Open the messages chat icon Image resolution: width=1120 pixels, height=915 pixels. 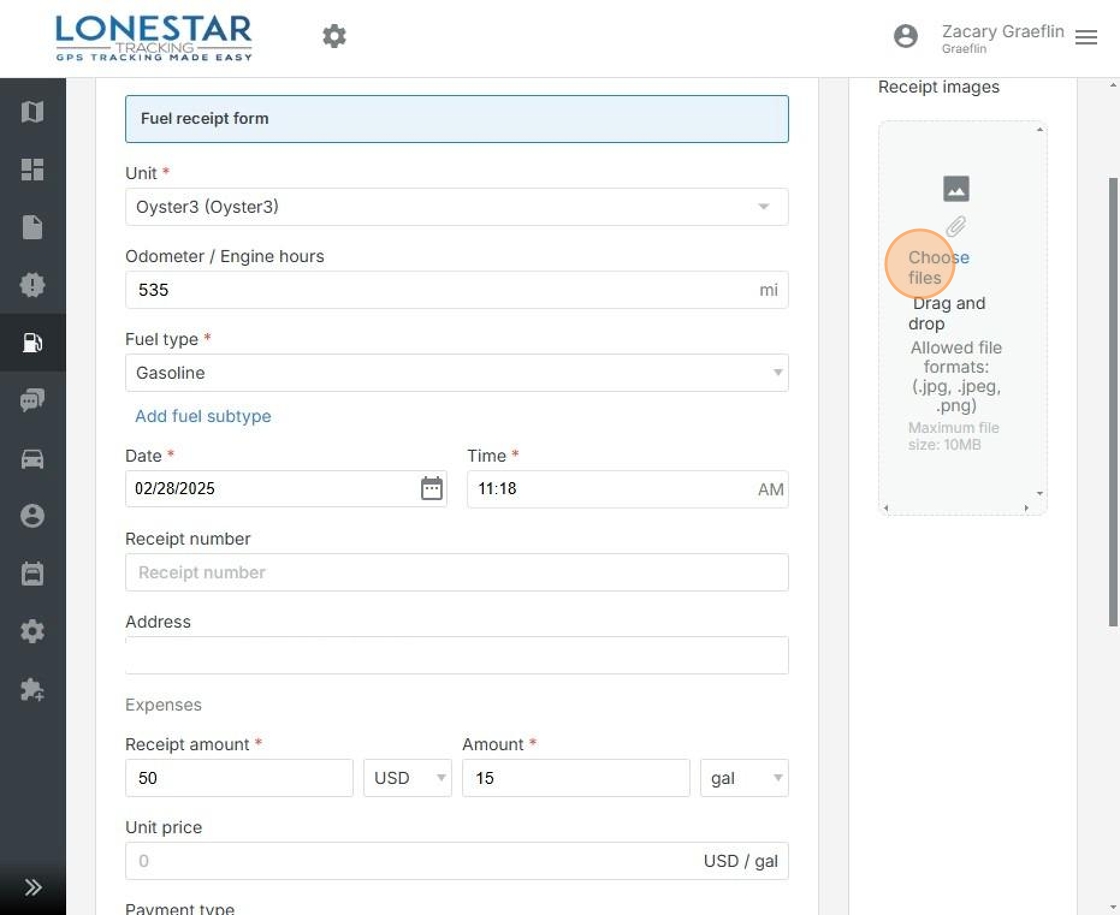[32, 401]
